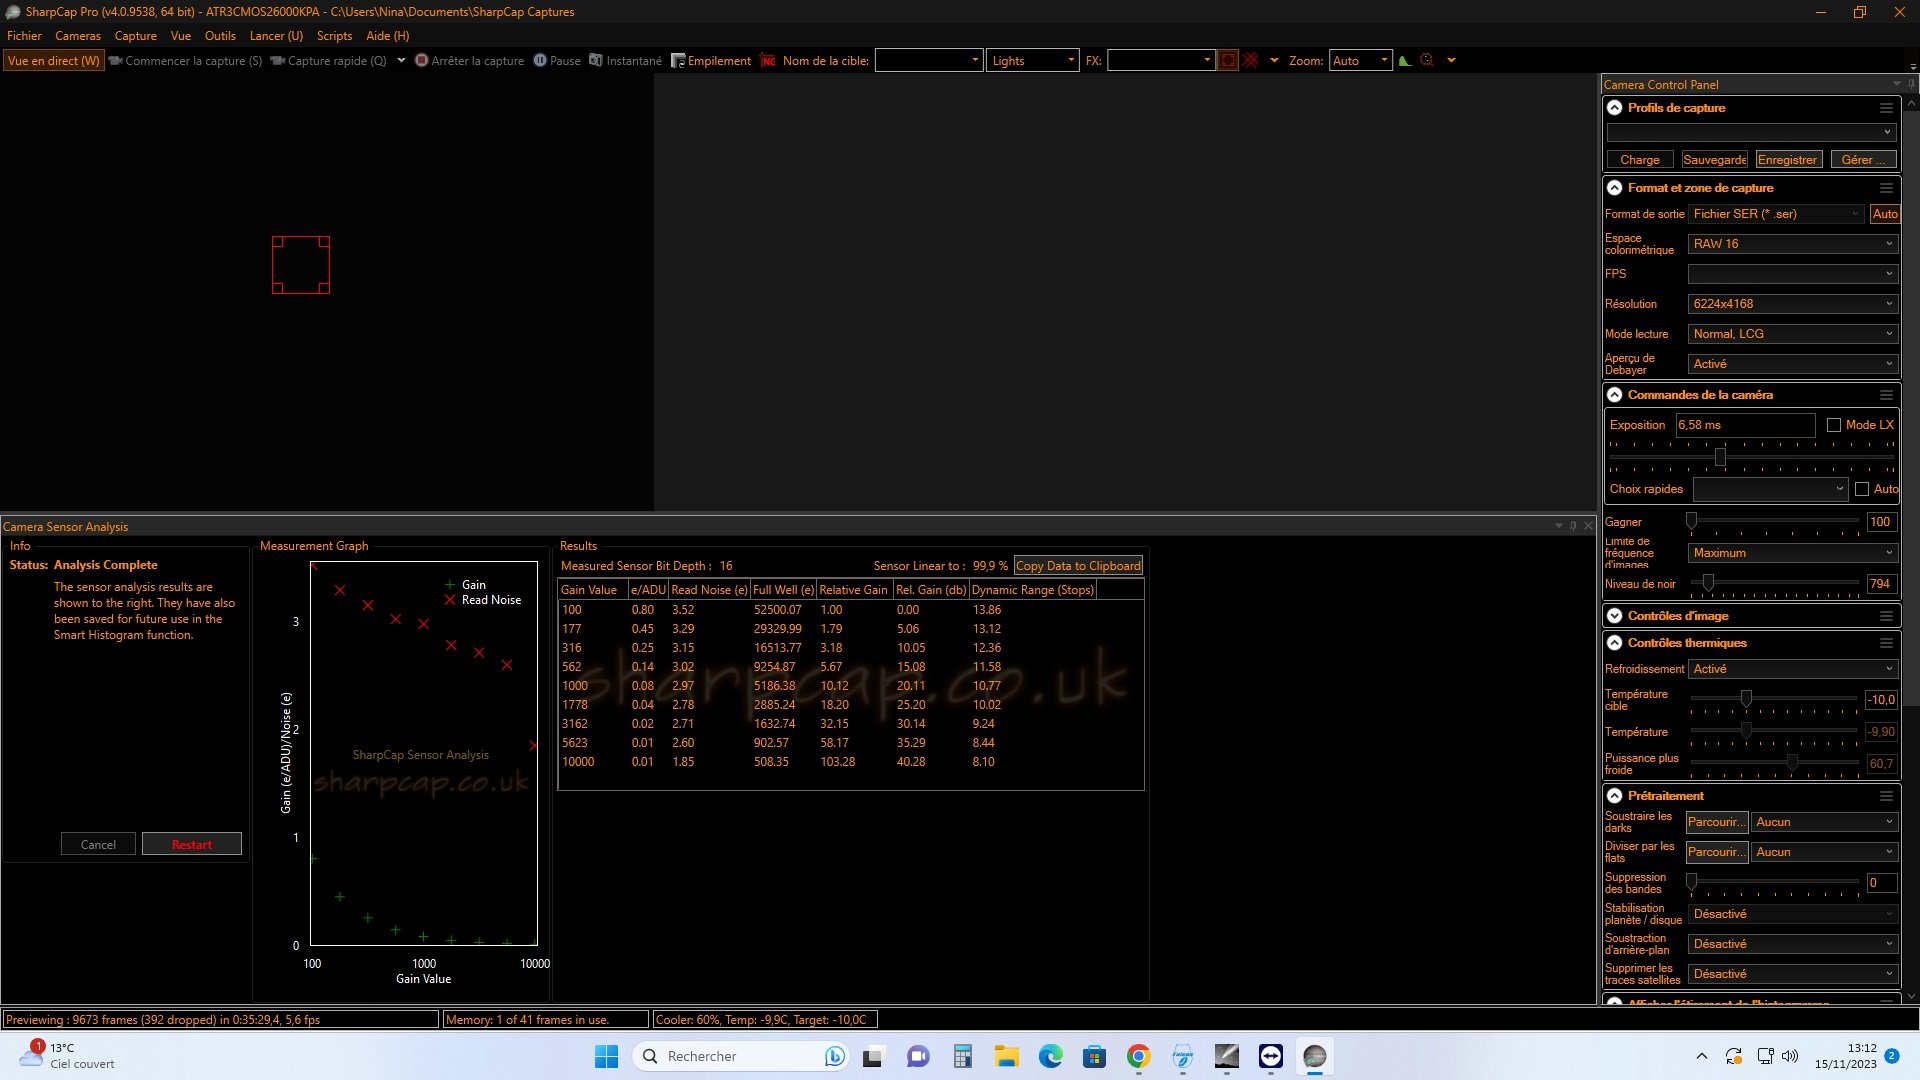This screenshot has height=1080, width=1920.
Task: Open the Zoom Auto dropdown
Action: 1360,61
